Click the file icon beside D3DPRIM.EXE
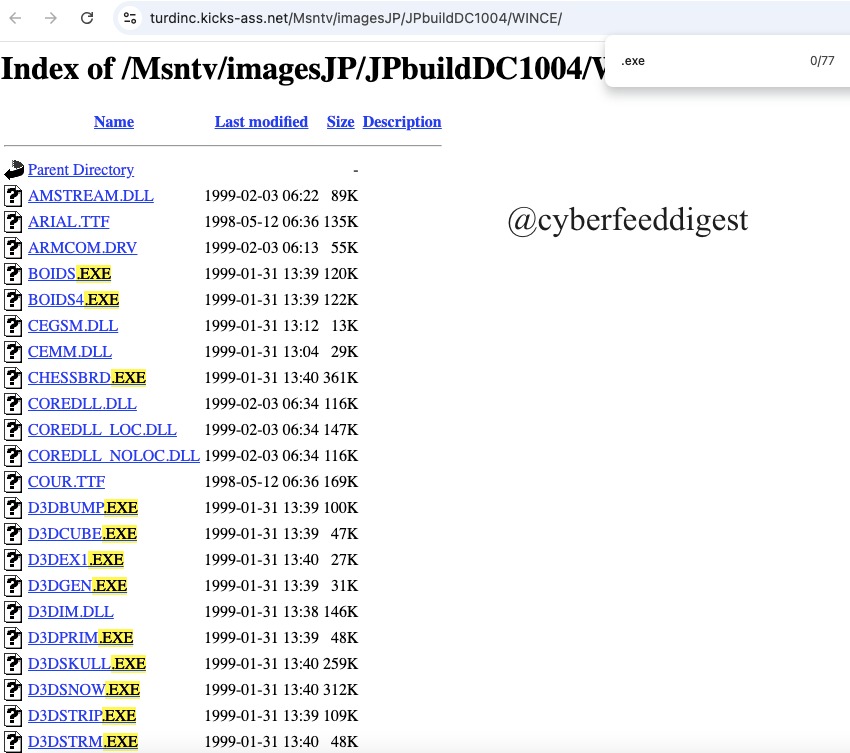The image size is (850, 753). pos(13,638)
